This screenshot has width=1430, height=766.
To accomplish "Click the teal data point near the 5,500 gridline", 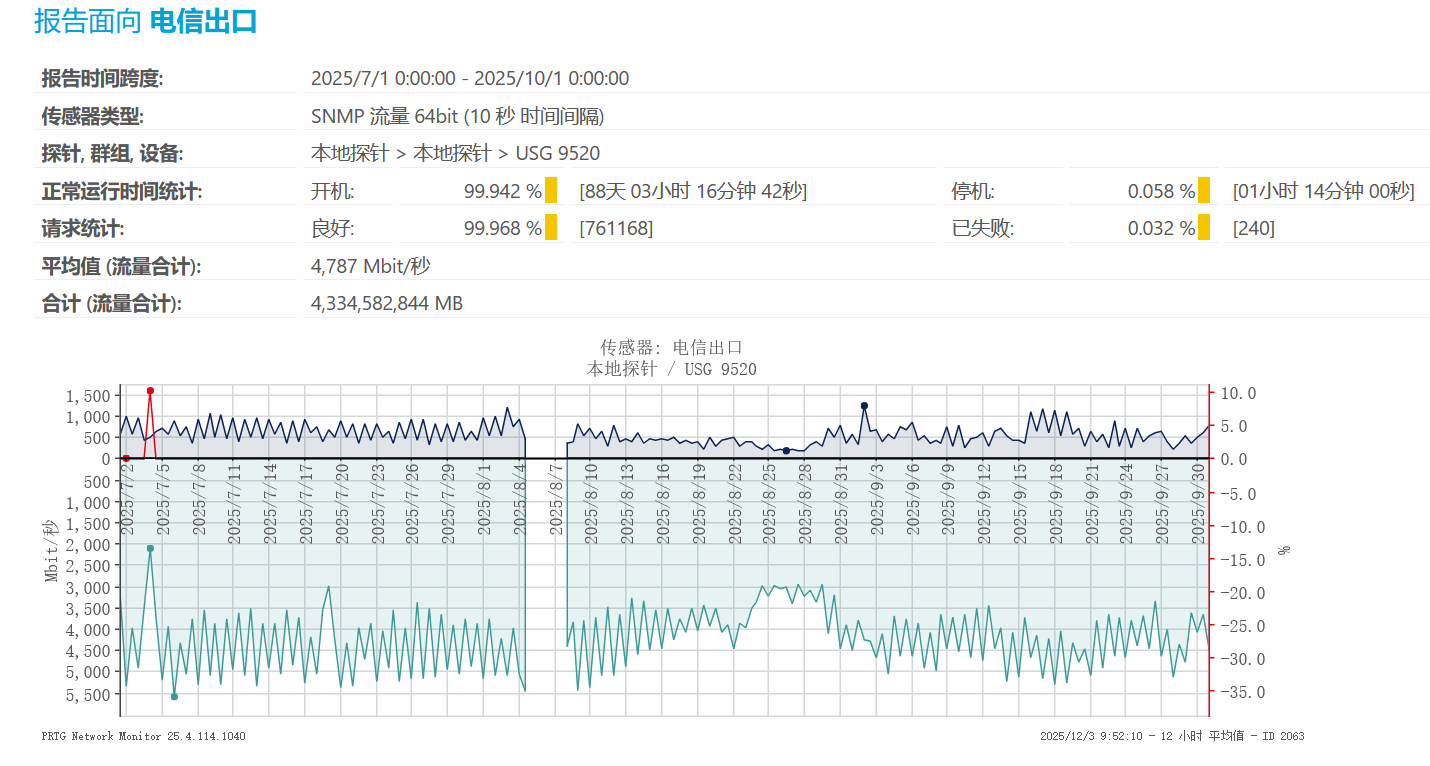I will click(174, 697).
